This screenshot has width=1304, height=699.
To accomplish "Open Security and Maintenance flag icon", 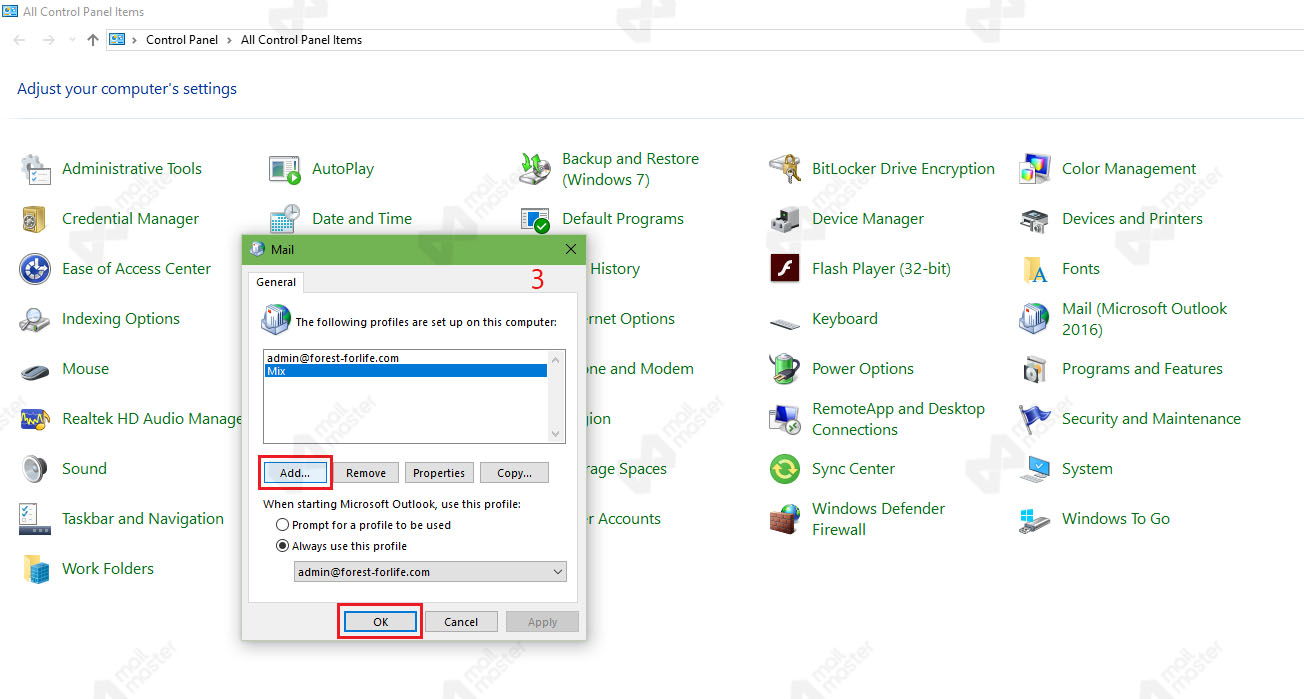I will coord(1035,419).
